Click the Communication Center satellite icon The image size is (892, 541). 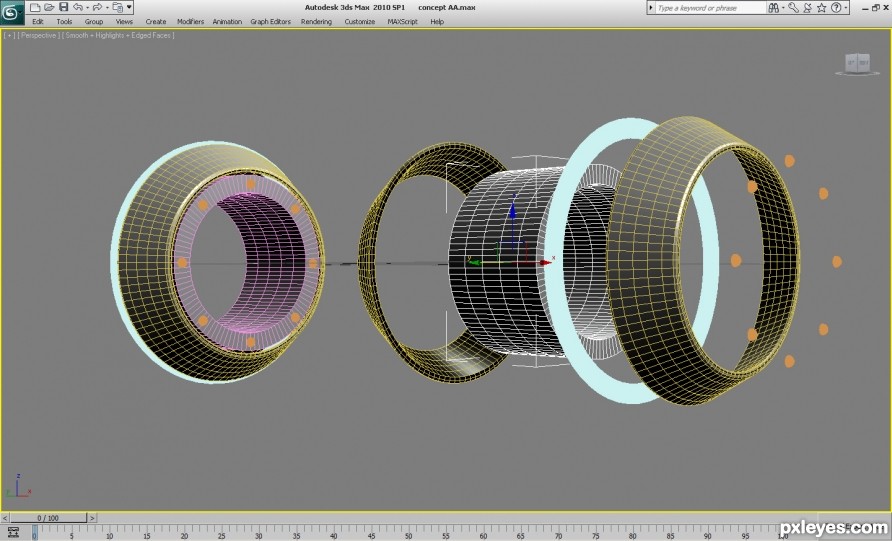point(808,7)
